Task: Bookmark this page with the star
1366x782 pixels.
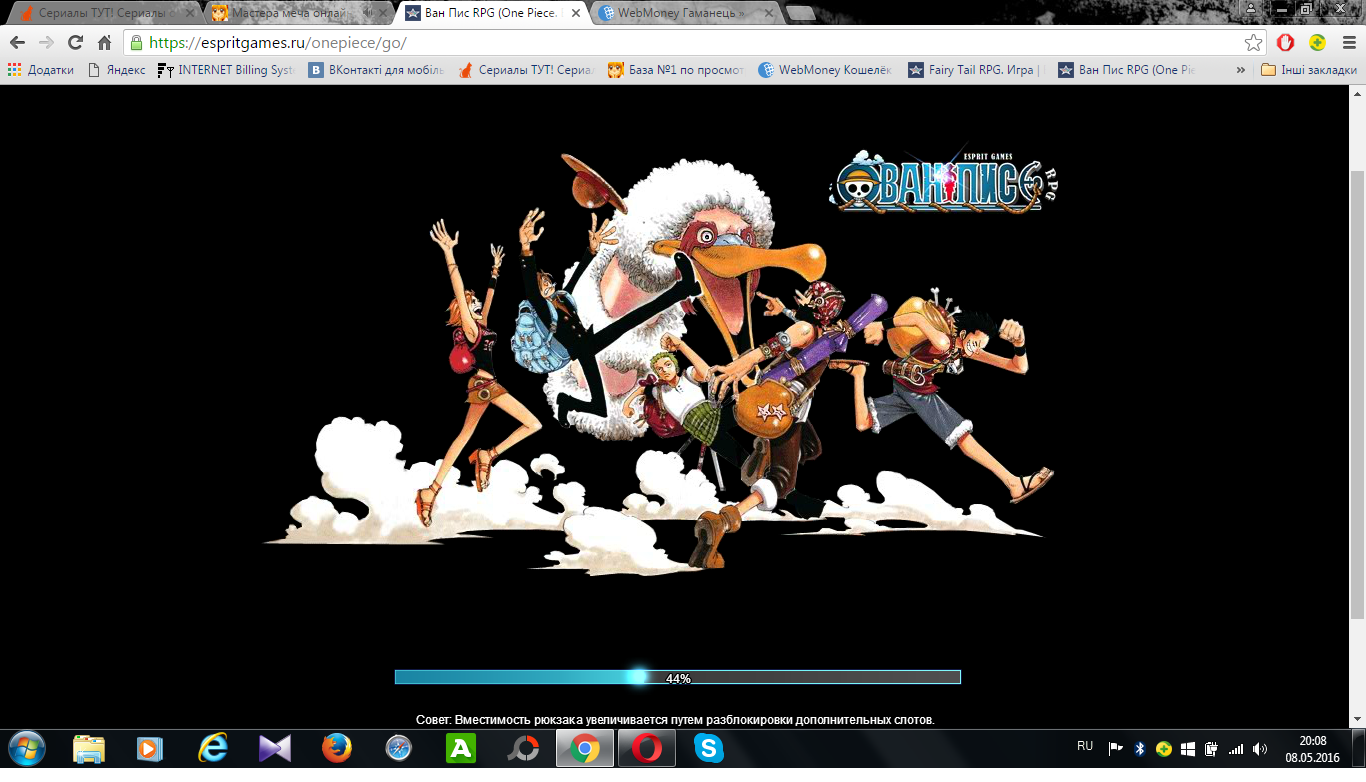Action: pyautogui.click(x=1253, y=43)
